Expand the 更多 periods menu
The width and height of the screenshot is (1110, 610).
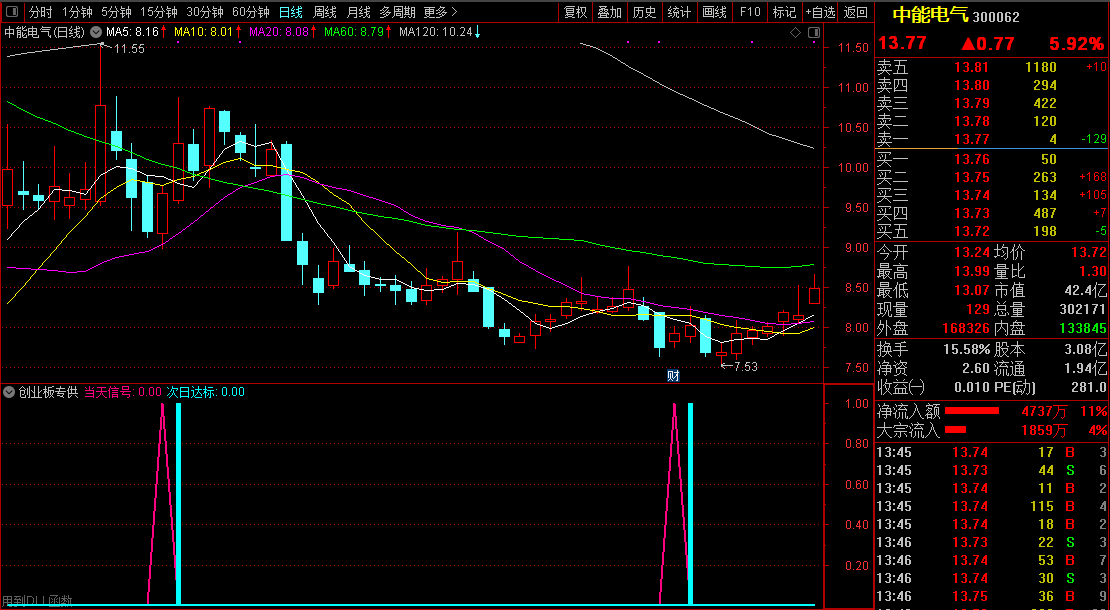point(440,12)
